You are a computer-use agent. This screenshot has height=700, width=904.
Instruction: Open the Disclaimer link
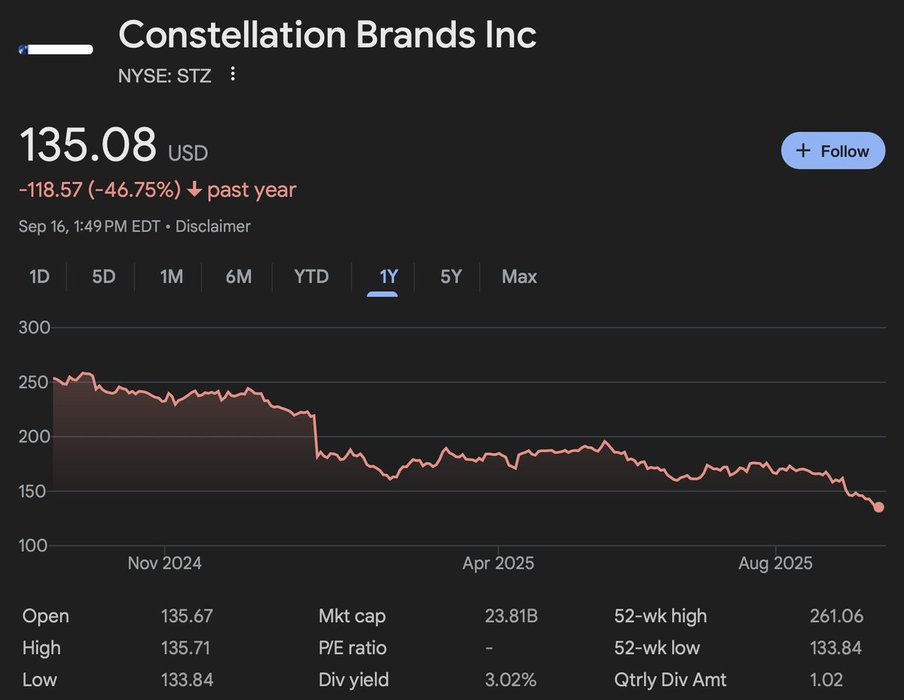pos(213,226)
